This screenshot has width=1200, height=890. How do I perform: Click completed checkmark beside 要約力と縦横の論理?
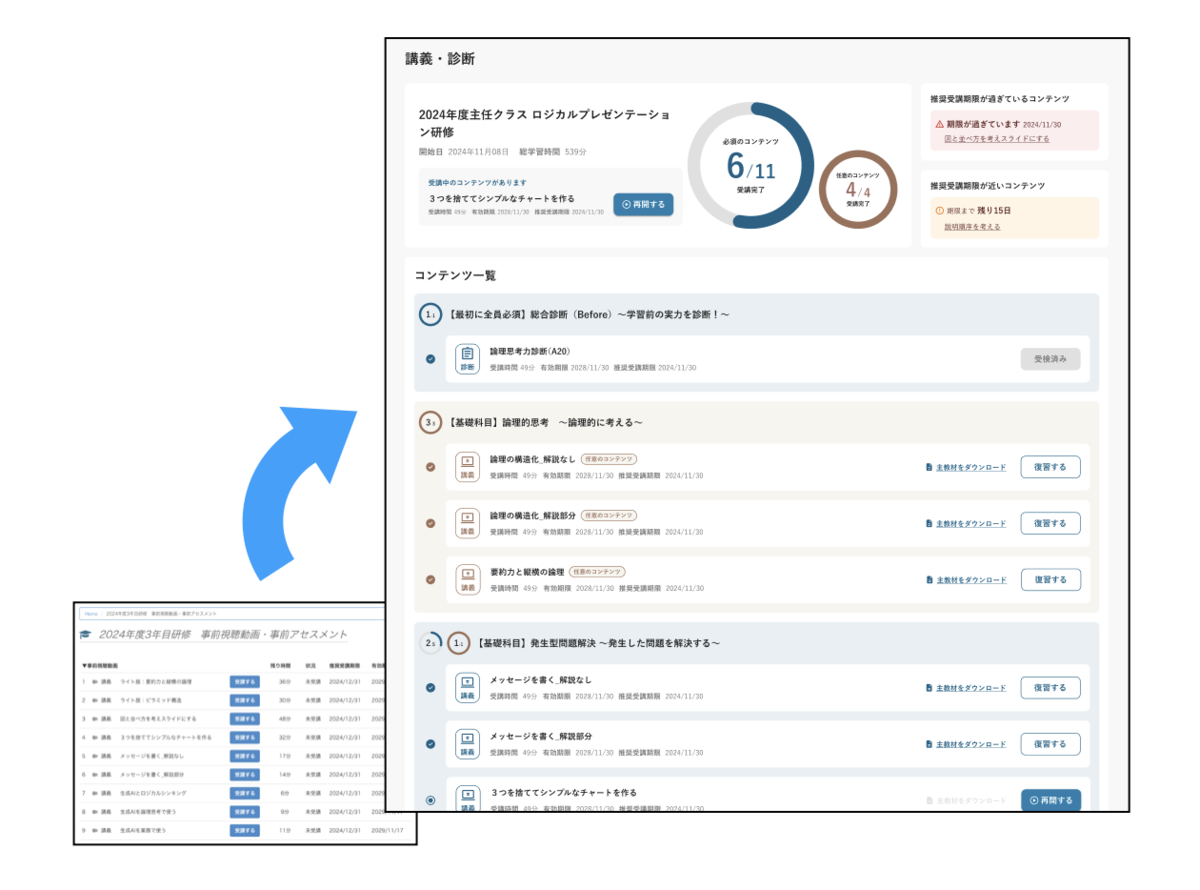tap(431, 579)
